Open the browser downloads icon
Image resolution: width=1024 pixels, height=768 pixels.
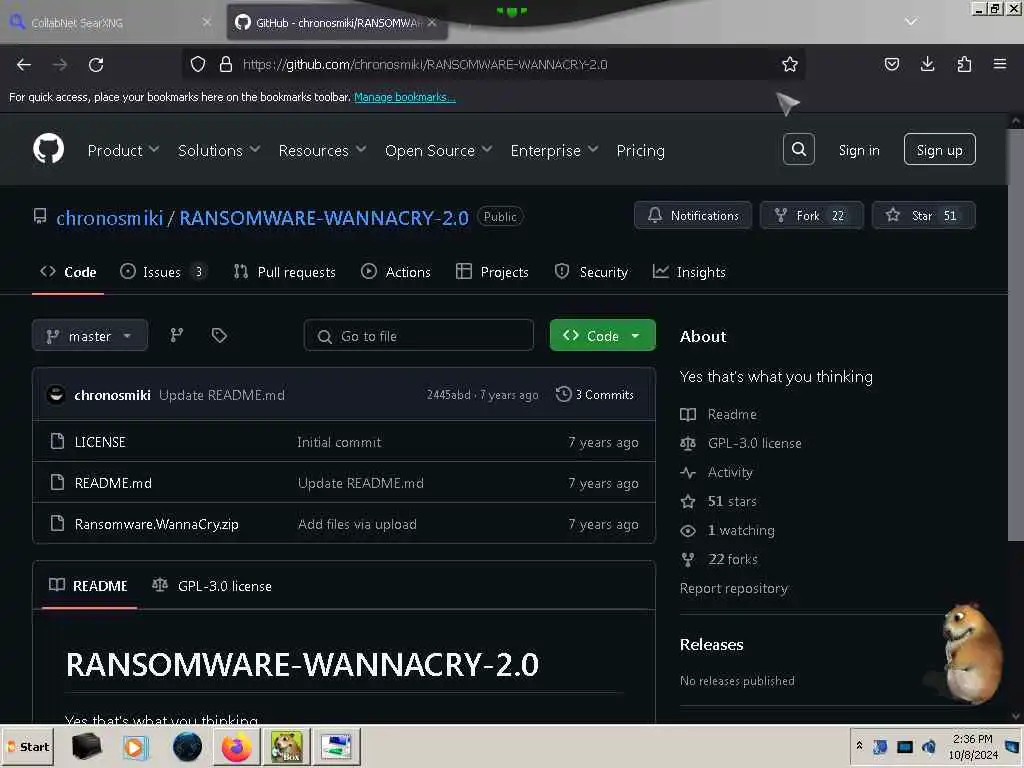[x=927, y=64]
